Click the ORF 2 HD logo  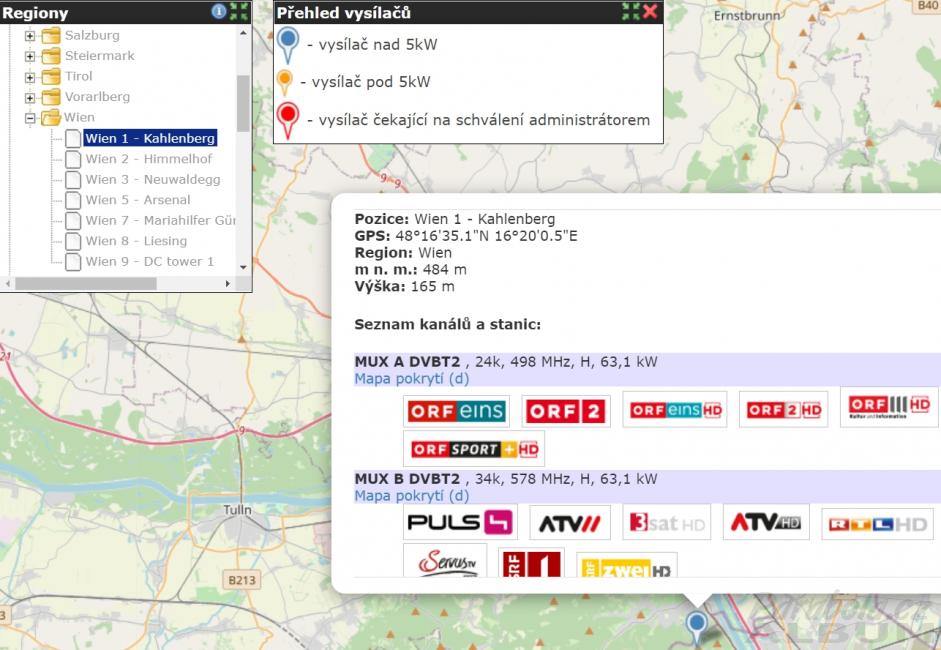click(784, 409)
